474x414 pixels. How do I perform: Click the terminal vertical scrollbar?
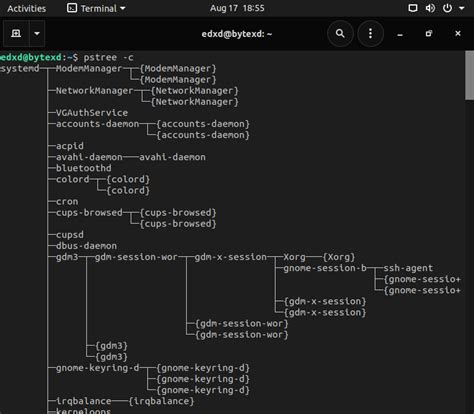pyautogui.click(x=469, y=75)
